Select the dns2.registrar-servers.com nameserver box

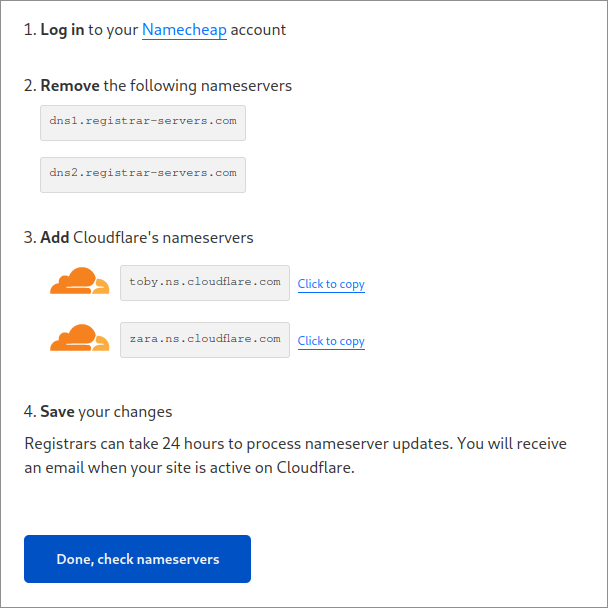coord(143,175)
